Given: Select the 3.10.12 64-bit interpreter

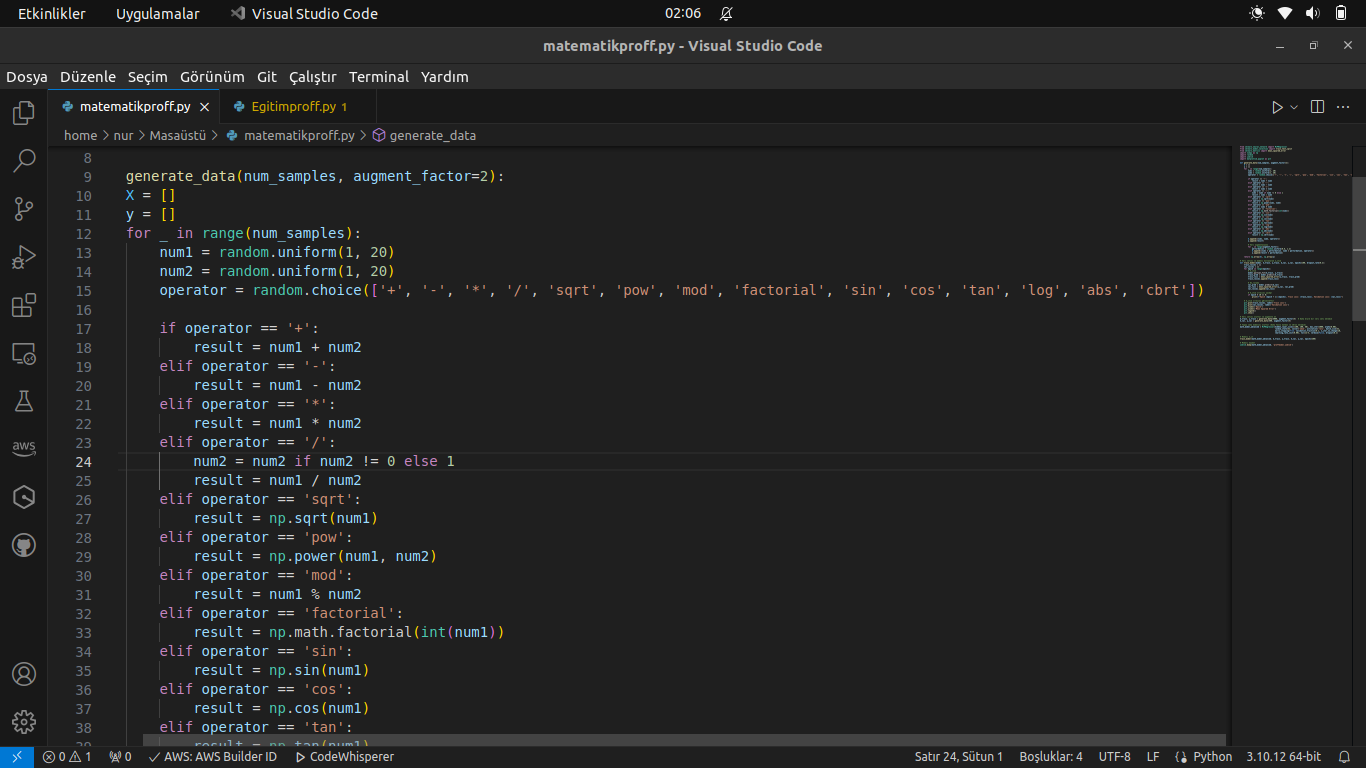Looking at the screenshot, I should pyautogui.click(x=1284, y=757).
